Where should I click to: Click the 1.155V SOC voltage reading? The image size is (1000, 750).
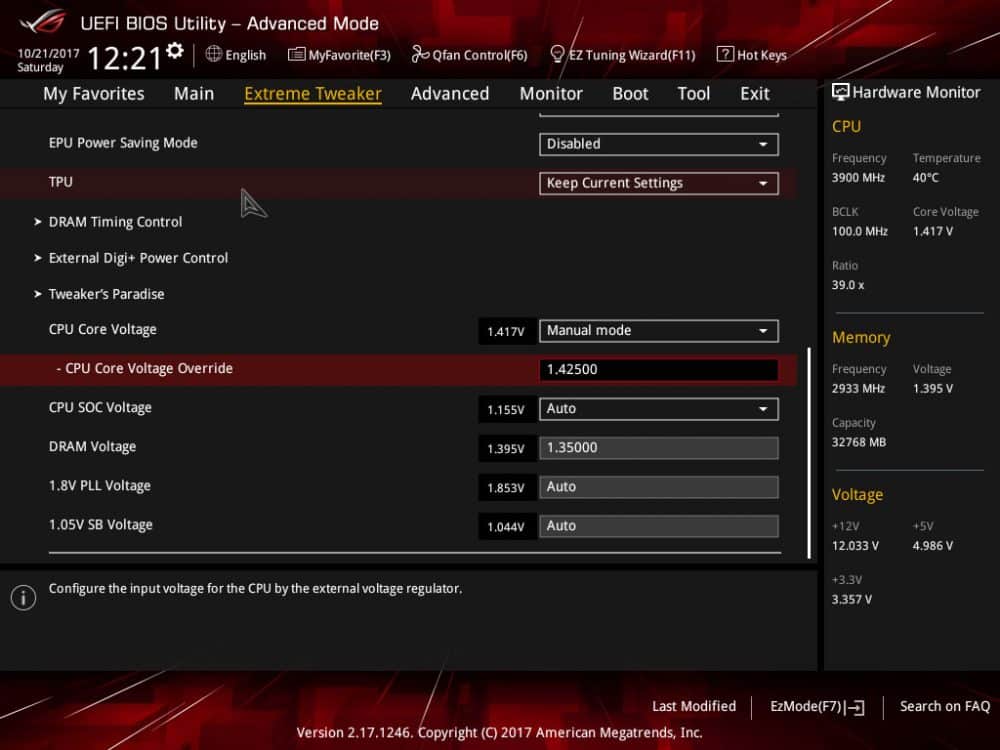(506, 409)
